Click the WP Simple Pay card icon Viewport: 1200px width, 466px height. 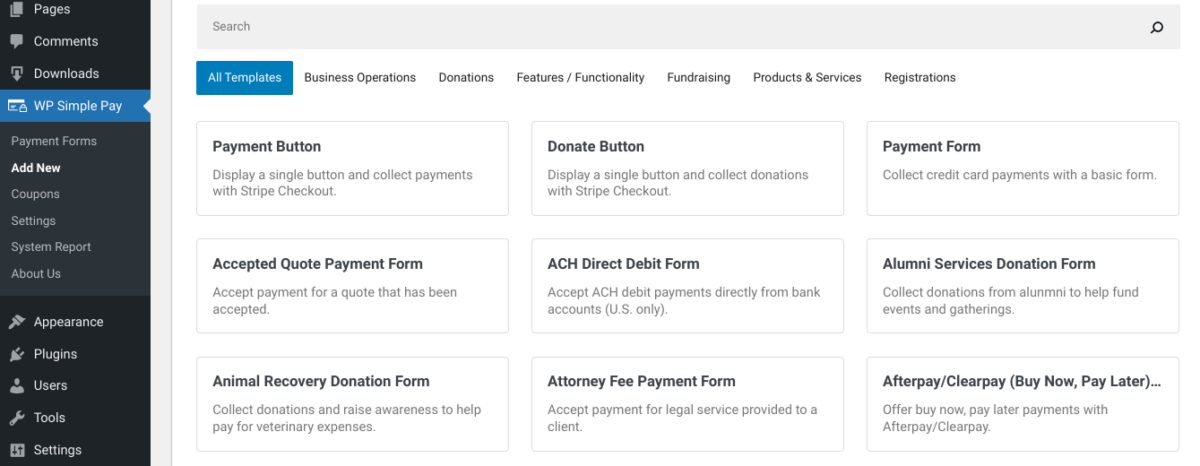point(17,106)
